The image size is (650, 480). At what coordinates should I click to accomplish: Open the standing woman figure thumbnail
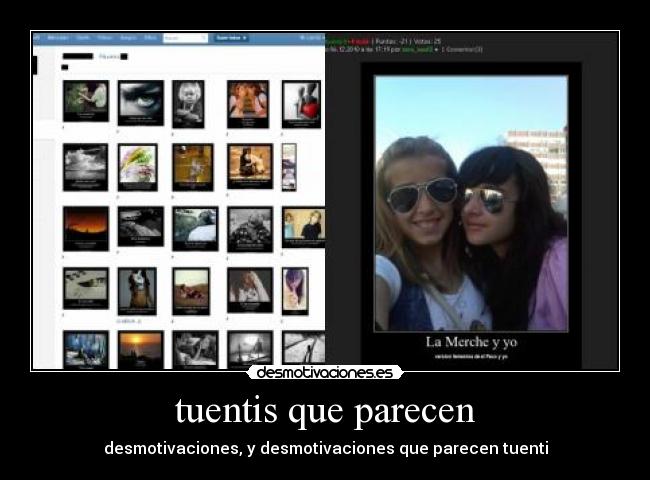coord(137,291)
